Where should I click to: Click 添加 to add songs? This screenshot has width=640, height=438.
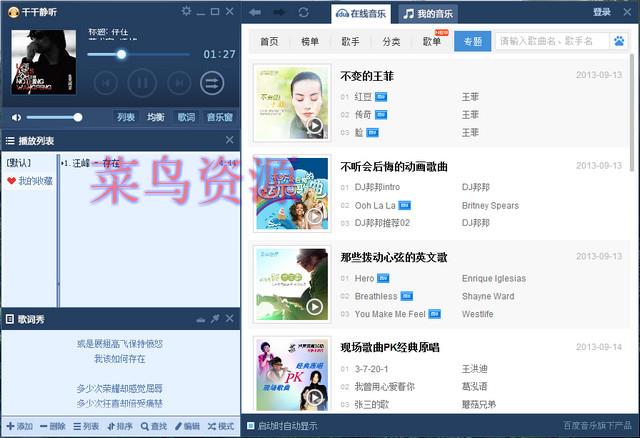click(20, 426)
